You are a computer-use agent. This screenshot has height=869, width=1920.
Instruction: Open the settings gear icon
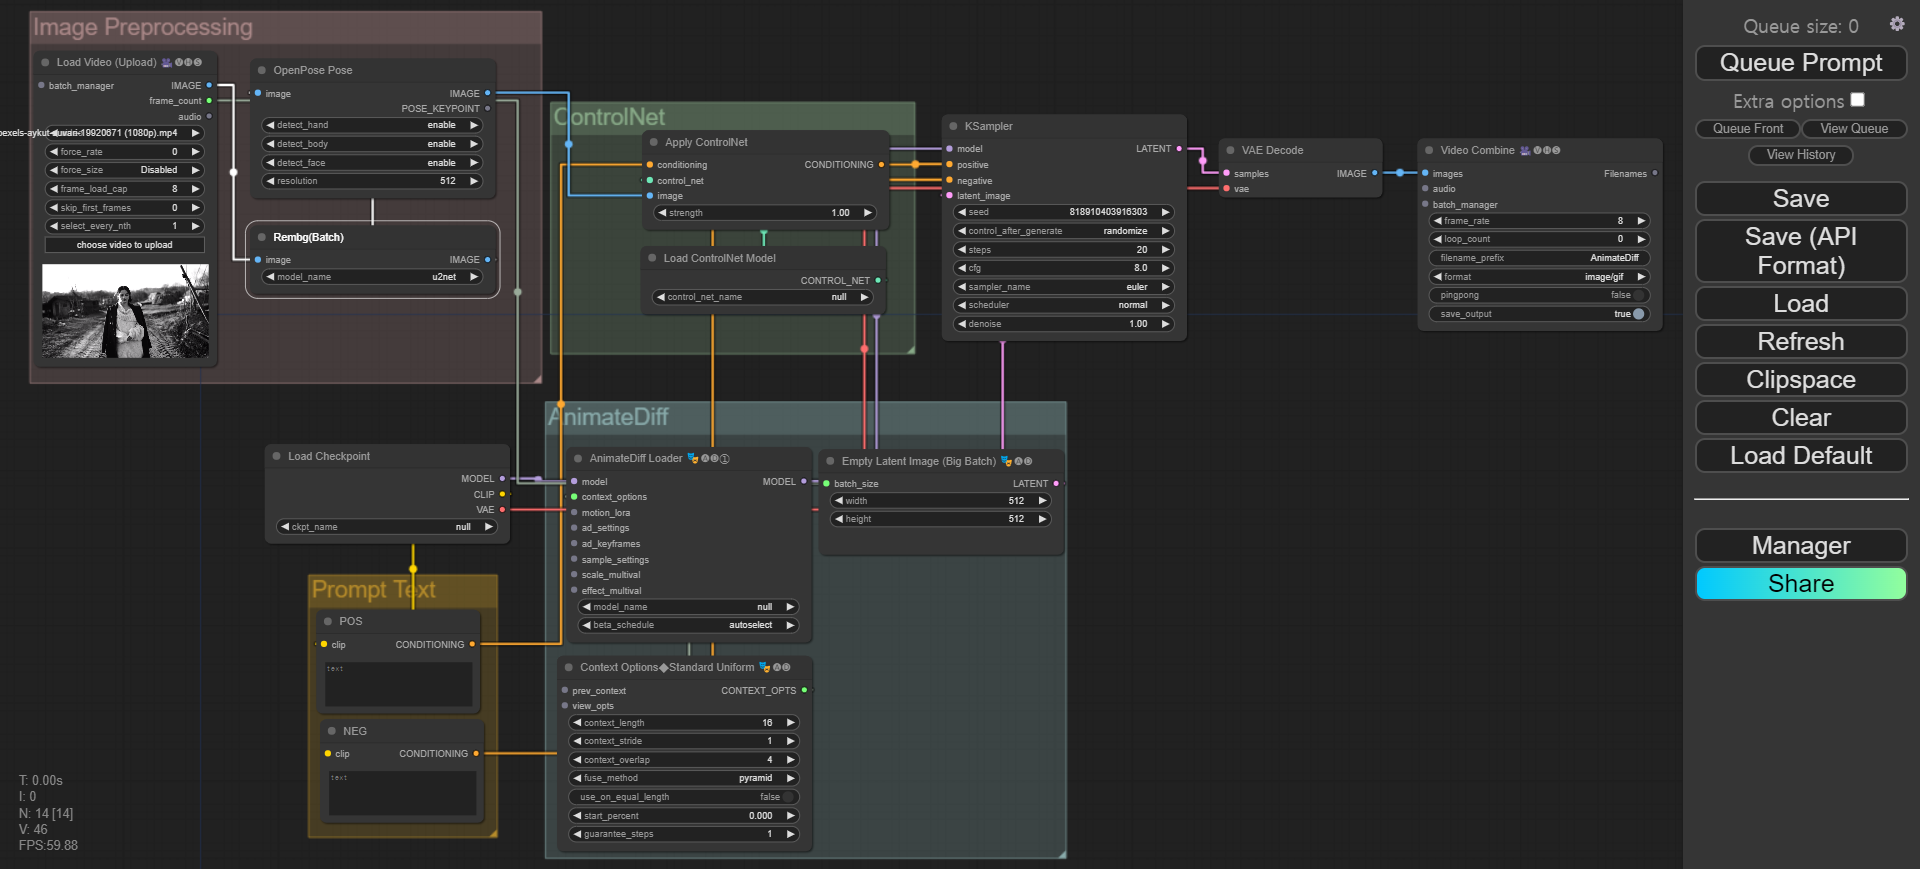(x=1896, y=24)
